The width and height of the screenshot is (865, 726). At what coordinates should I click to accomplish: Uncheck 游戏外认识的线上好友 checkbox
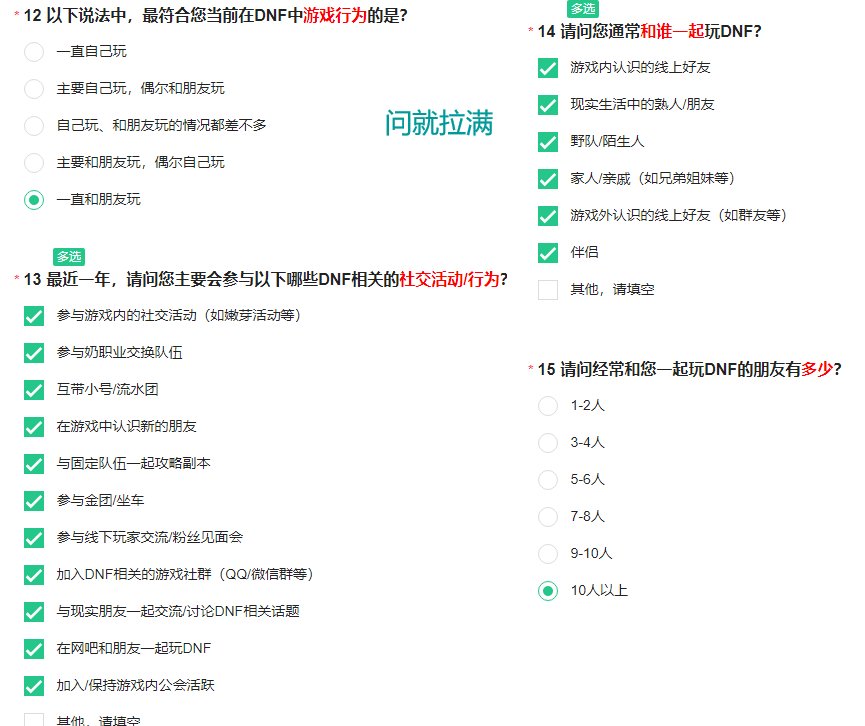[x=548, y=216]
